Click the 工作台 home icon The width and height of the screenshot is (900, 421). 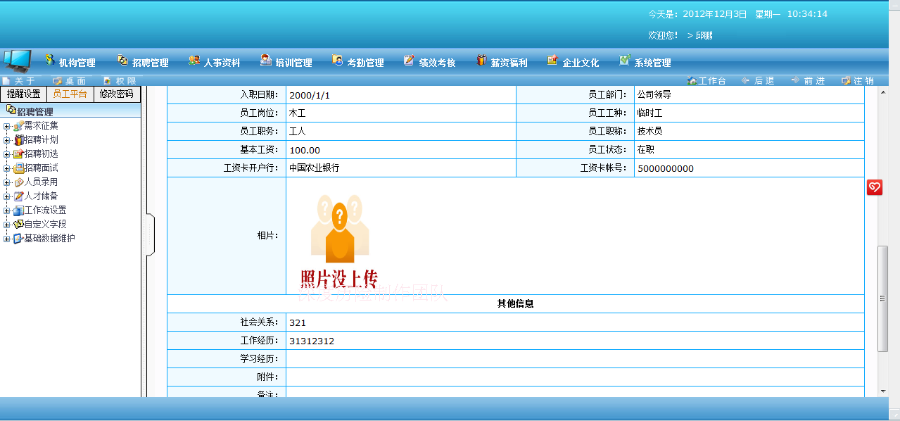click(692, 81)
